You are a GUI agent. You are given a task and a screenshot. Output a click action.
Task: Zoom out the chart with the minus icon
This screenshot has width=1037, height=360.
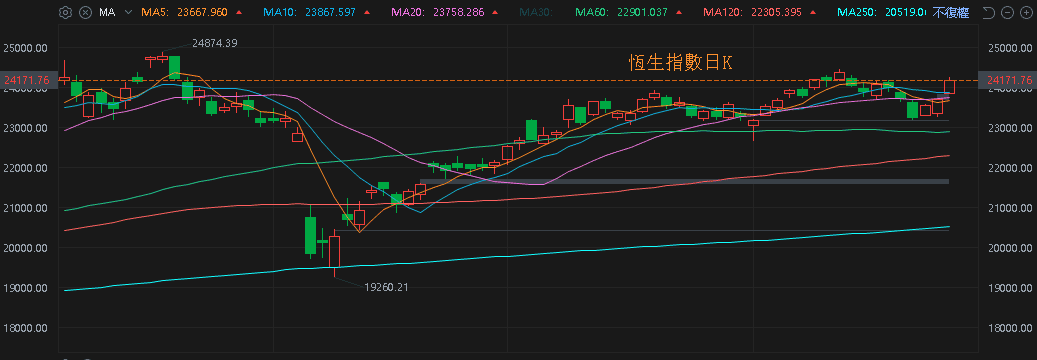click(x=1007, y=13)
